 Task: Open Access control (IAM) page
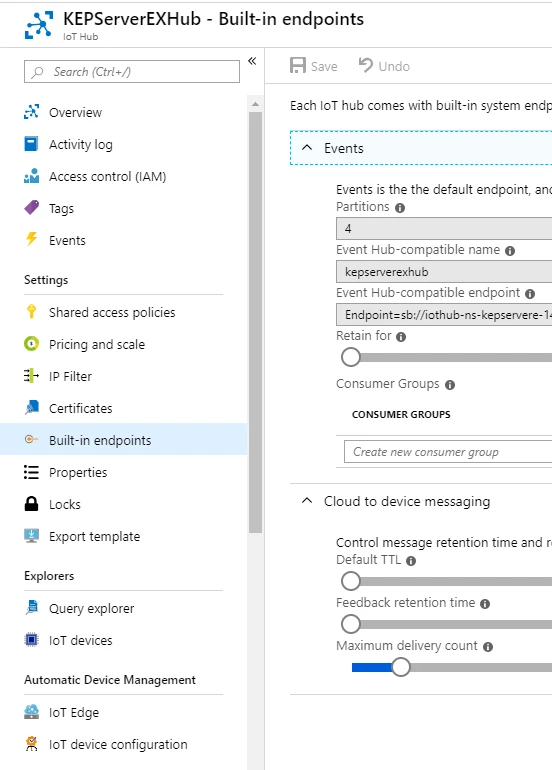108,177
